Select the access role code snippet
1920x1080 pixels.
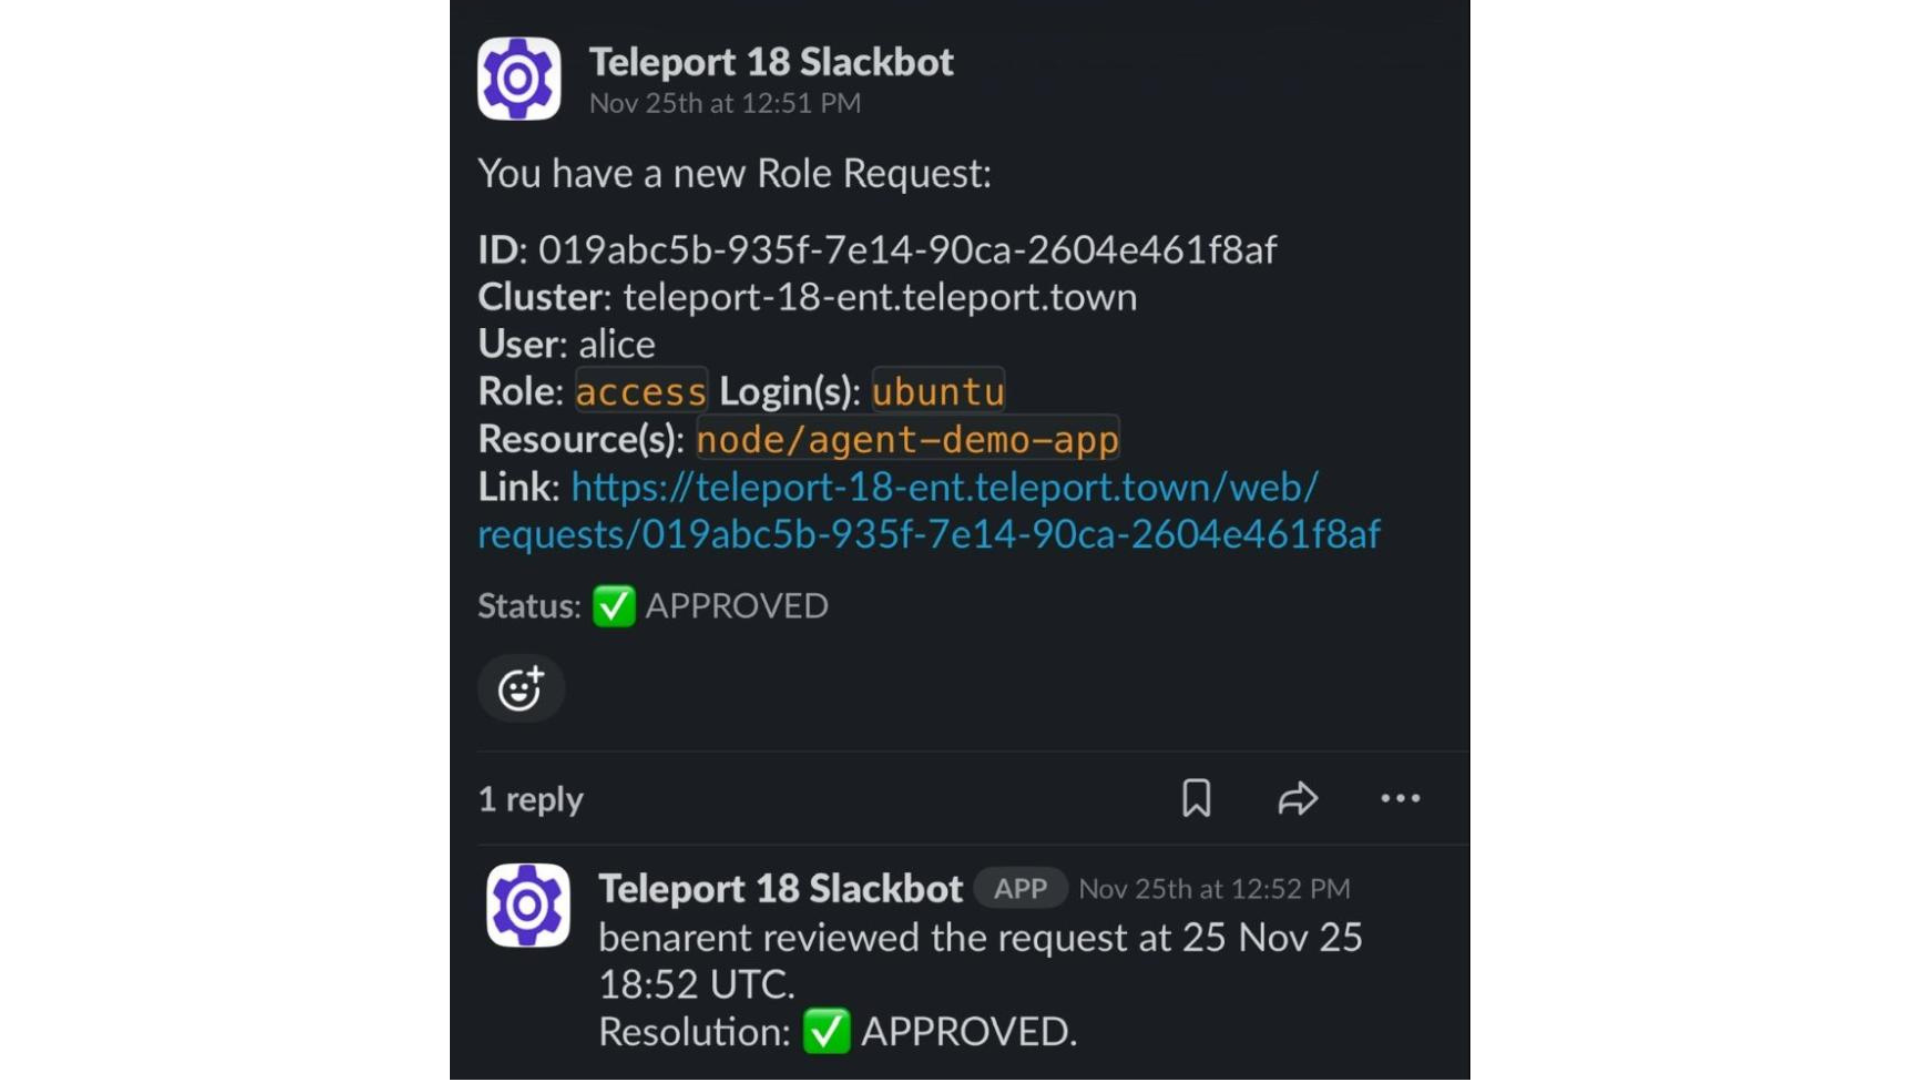pyautogui.click(x=640, y=391)
